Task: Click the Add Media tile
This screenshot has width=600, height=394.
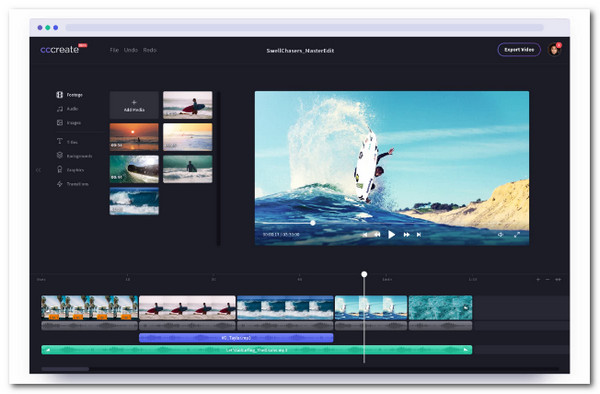Action: pyautogui.click(x=134, y=105)
